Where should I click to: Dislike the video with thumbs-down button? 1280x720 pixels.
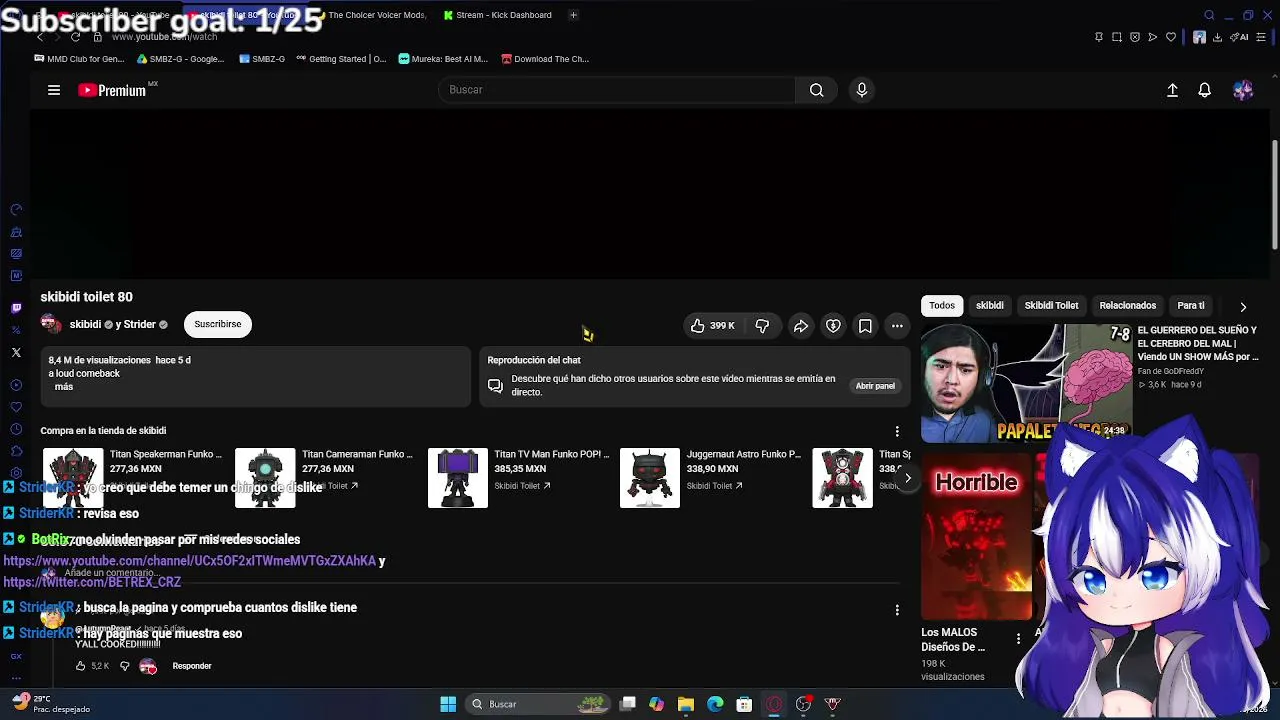click(x=762, y=325)
